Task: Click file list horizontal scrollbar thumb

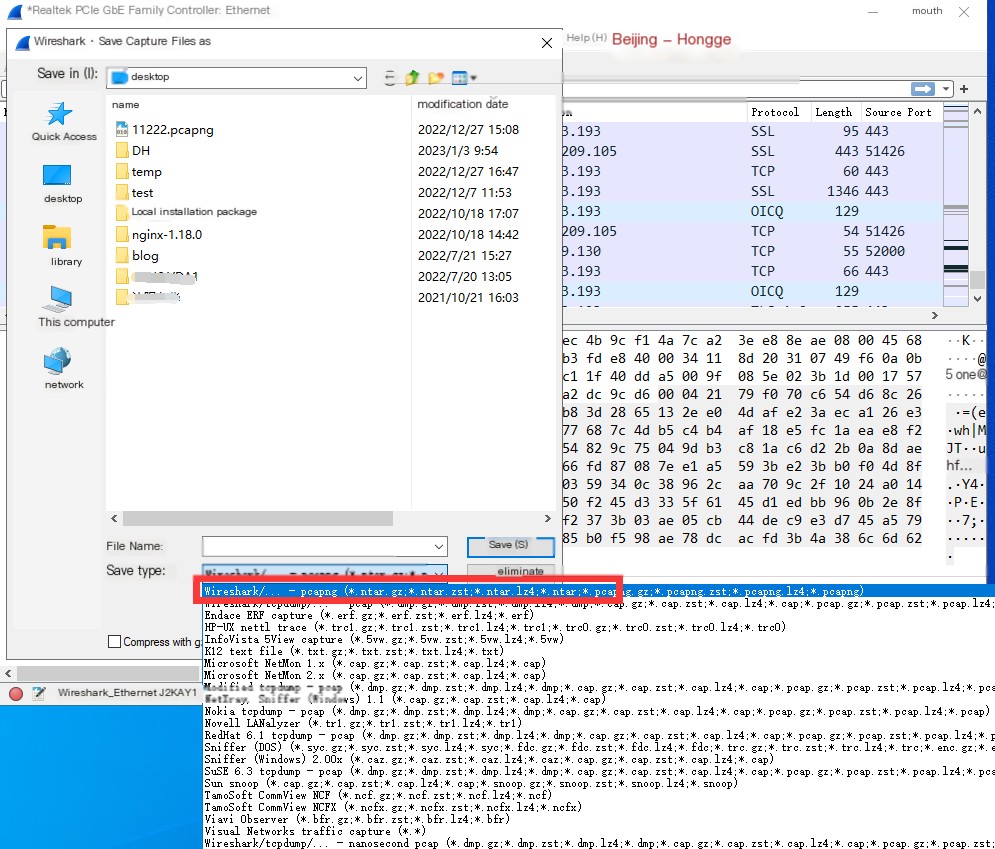Action: pyautogui.click(x=258, y=519)
